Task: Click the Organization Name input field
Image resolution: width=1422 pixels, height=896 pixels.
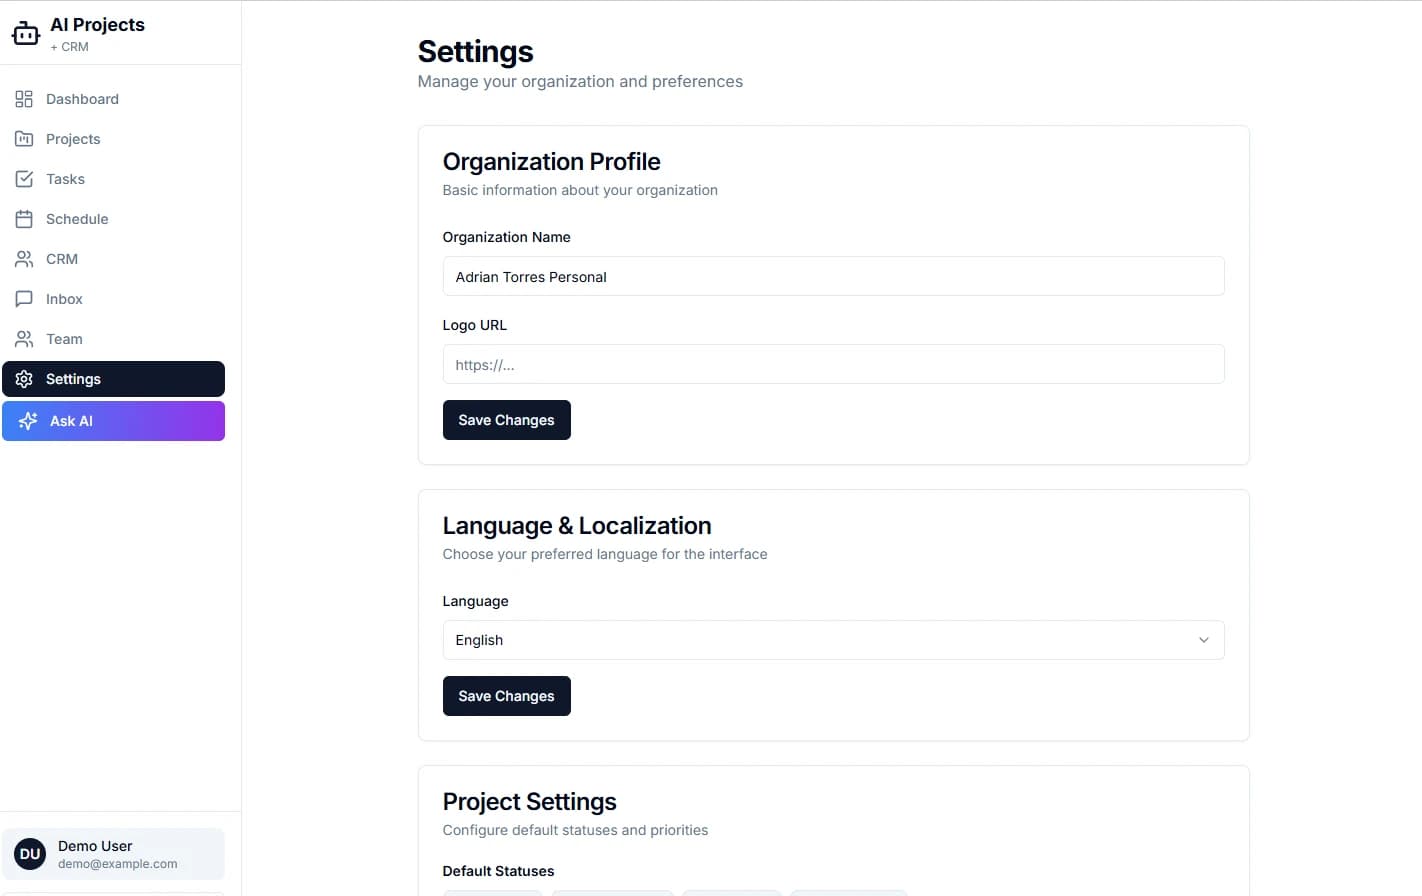Action: point(832,277)
